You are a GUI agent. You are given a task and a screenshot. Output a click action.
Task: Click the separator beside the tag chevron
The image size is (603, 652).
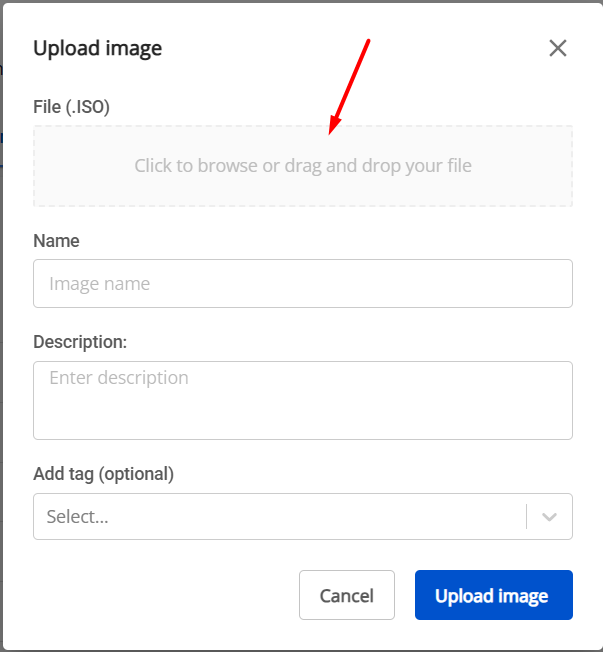[526, 516]
